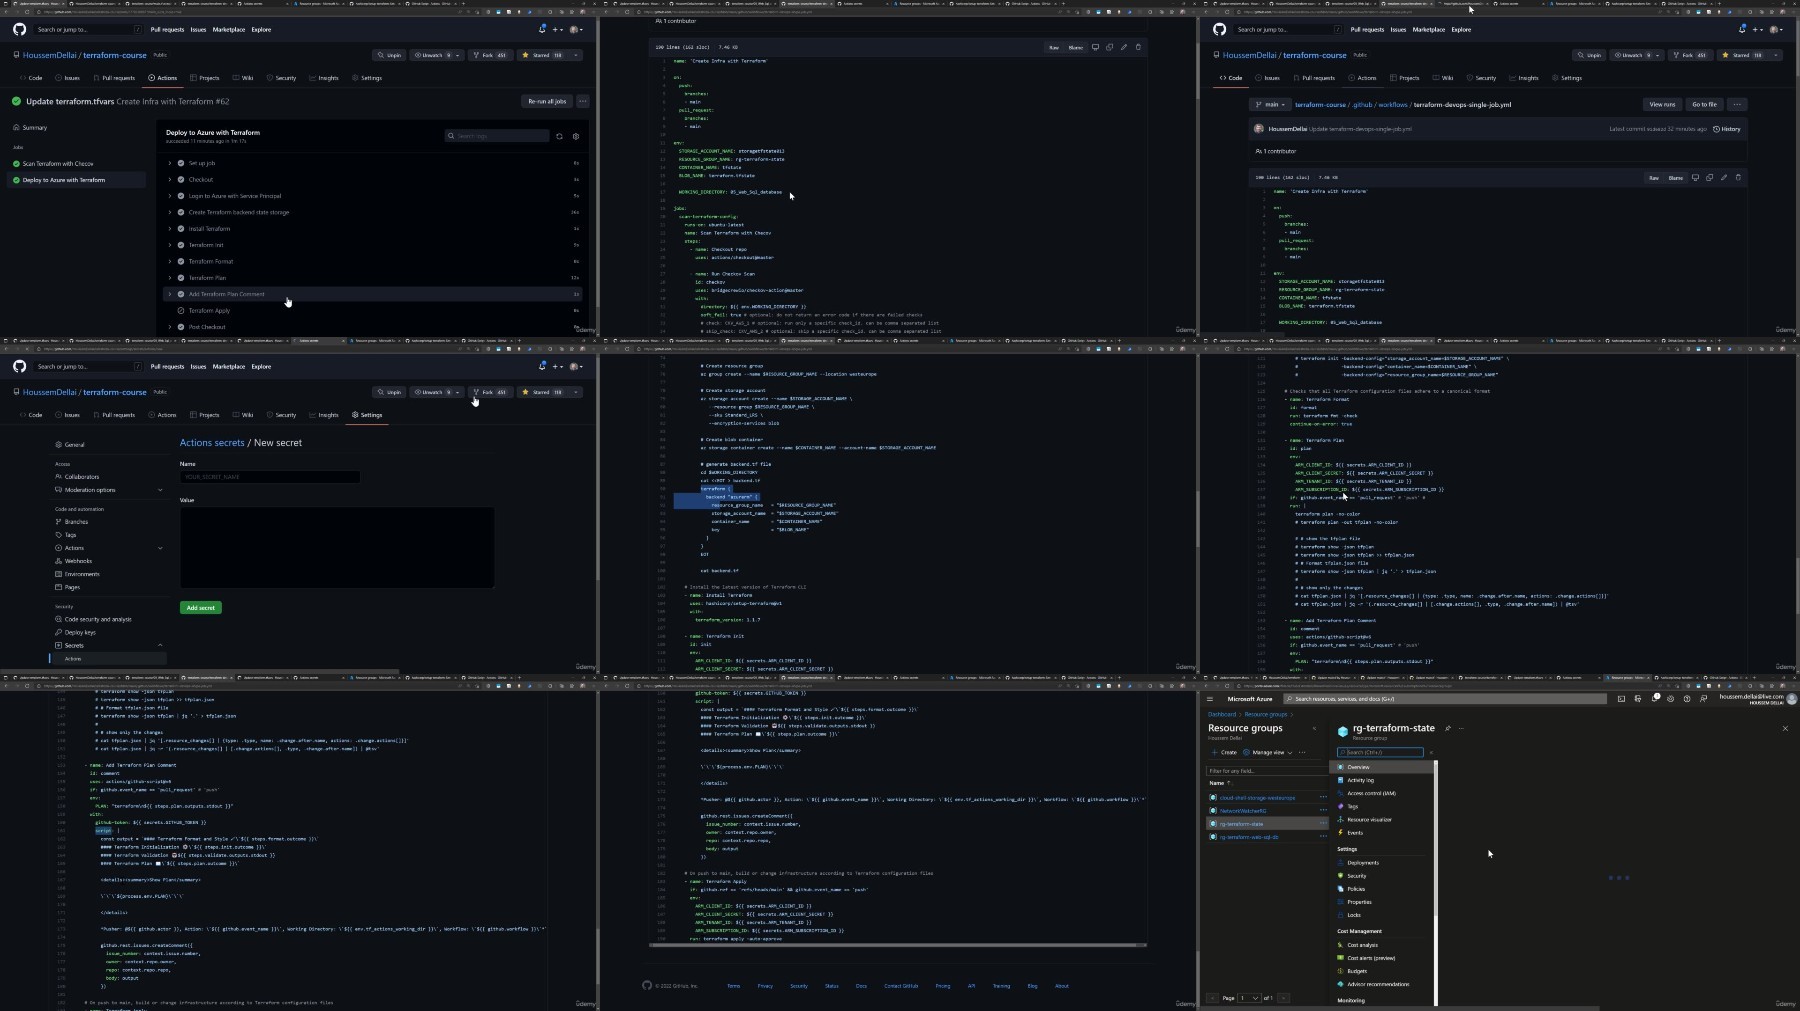The height and width of the screenshot is (1011, 1800).
Task: Sort resource groups by Name column
Action: (x=1219, y=783)
